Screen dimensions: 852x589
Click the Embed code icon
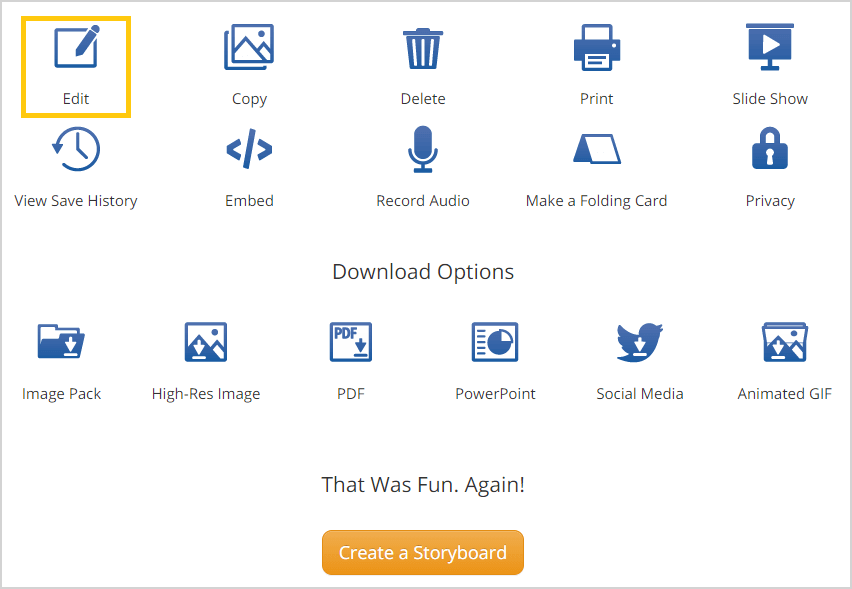(x=249, y=149)
